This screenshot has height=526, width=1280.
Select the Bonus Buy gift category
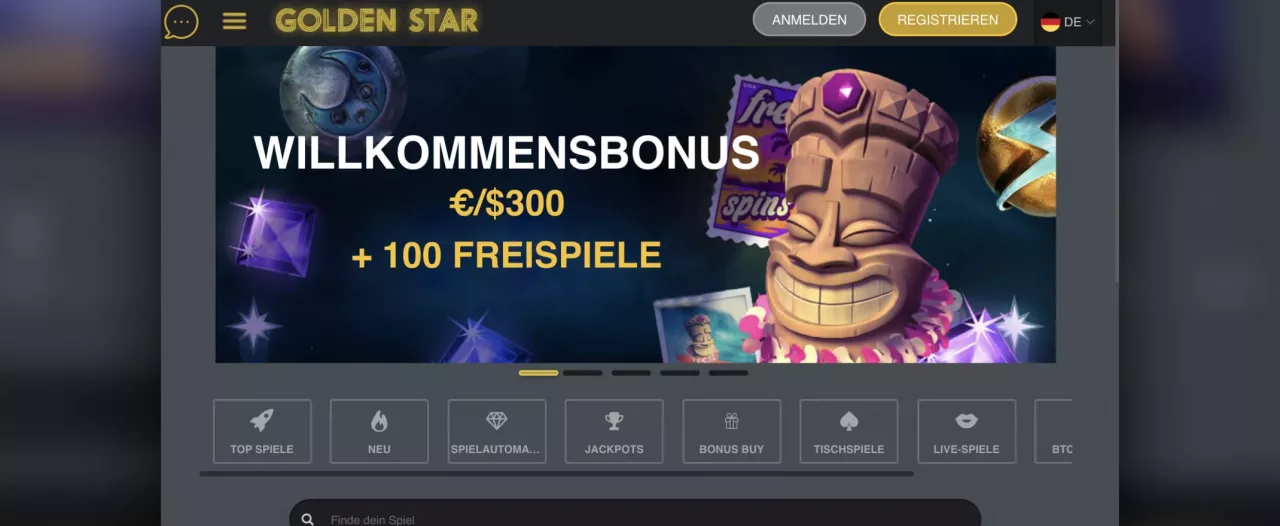732,431
